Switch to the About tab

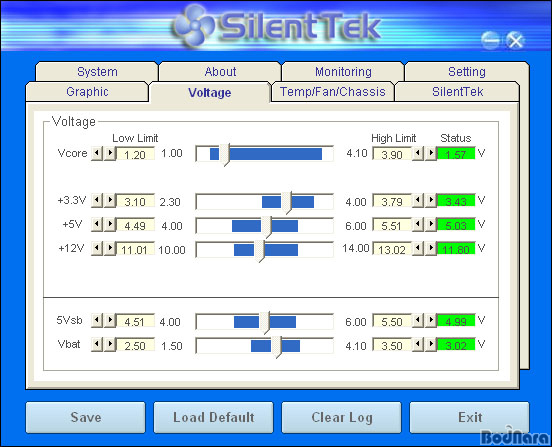(220, 71)
